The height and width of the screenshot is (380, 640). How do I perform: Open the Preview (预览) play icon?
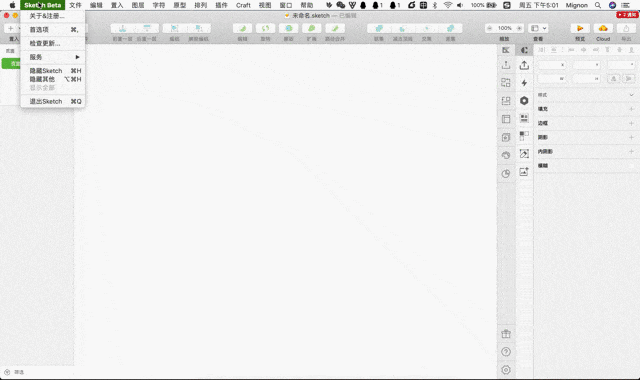point(580,28)
